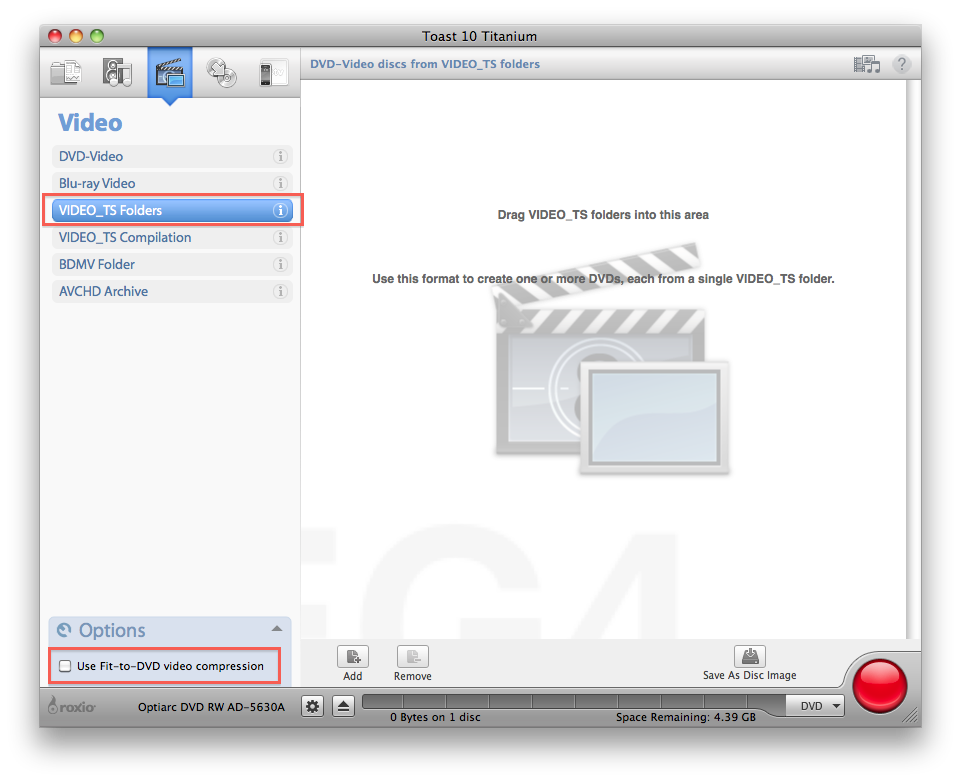Open the Audio category tab icon
Image resolution: width=961 pixels, height=782 pixels.
pos(117,72)
